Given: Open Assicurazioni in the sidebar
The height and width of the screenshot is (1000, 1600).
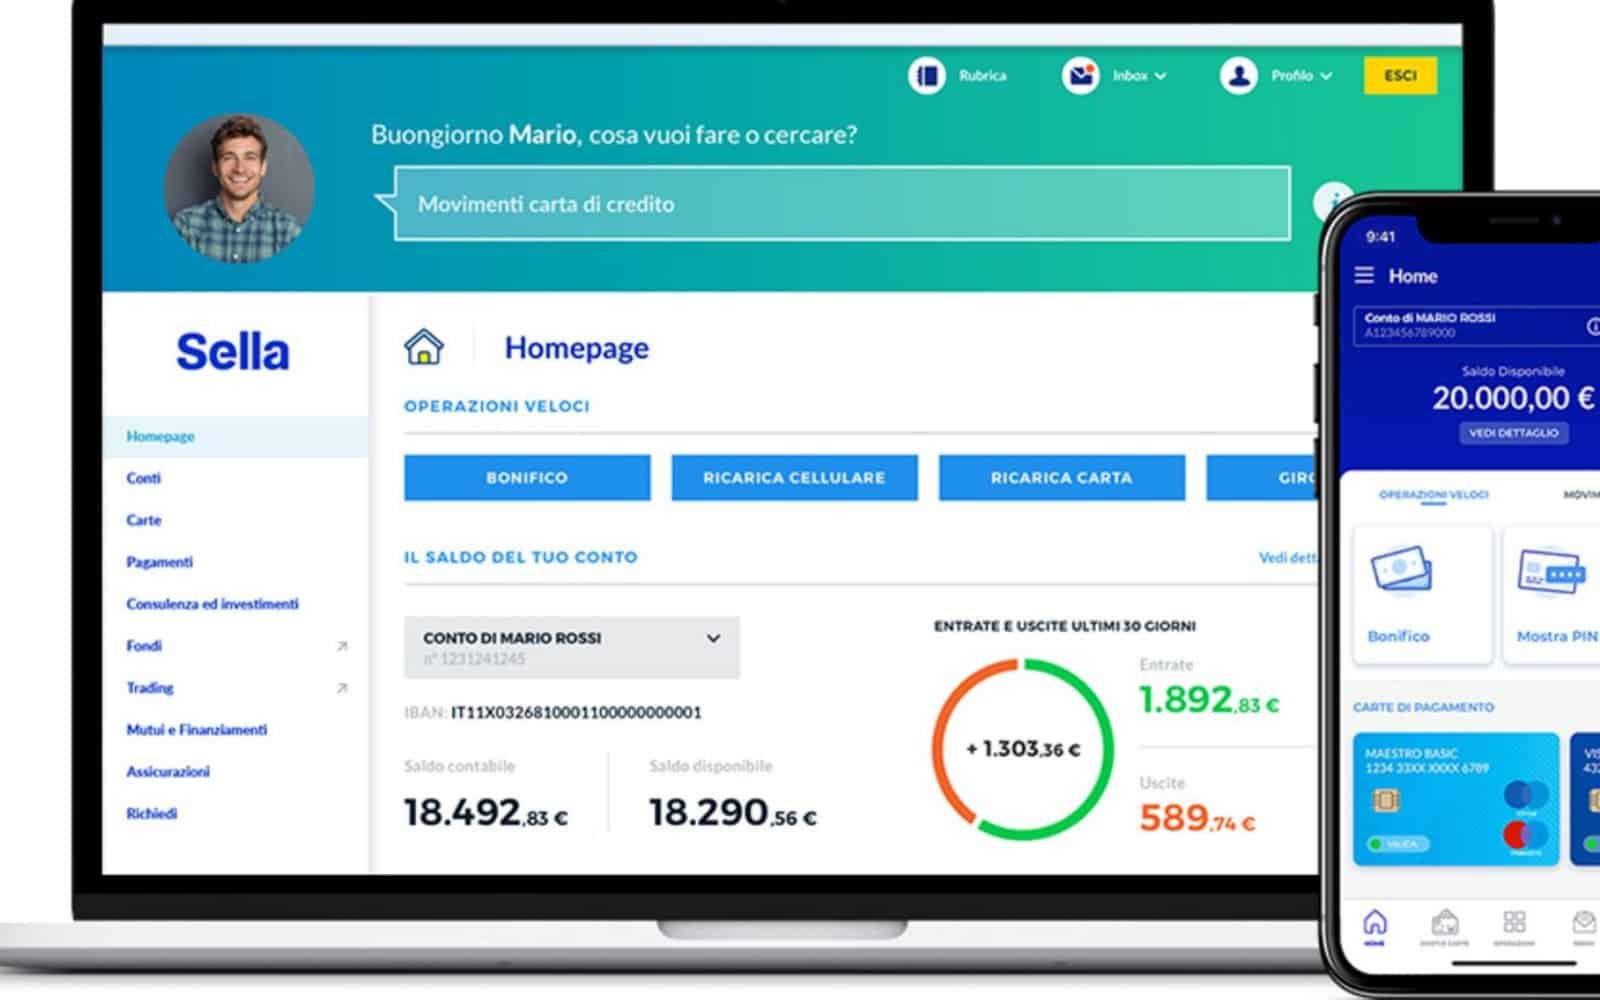Looking at the screenshot, I should point(167,772).
